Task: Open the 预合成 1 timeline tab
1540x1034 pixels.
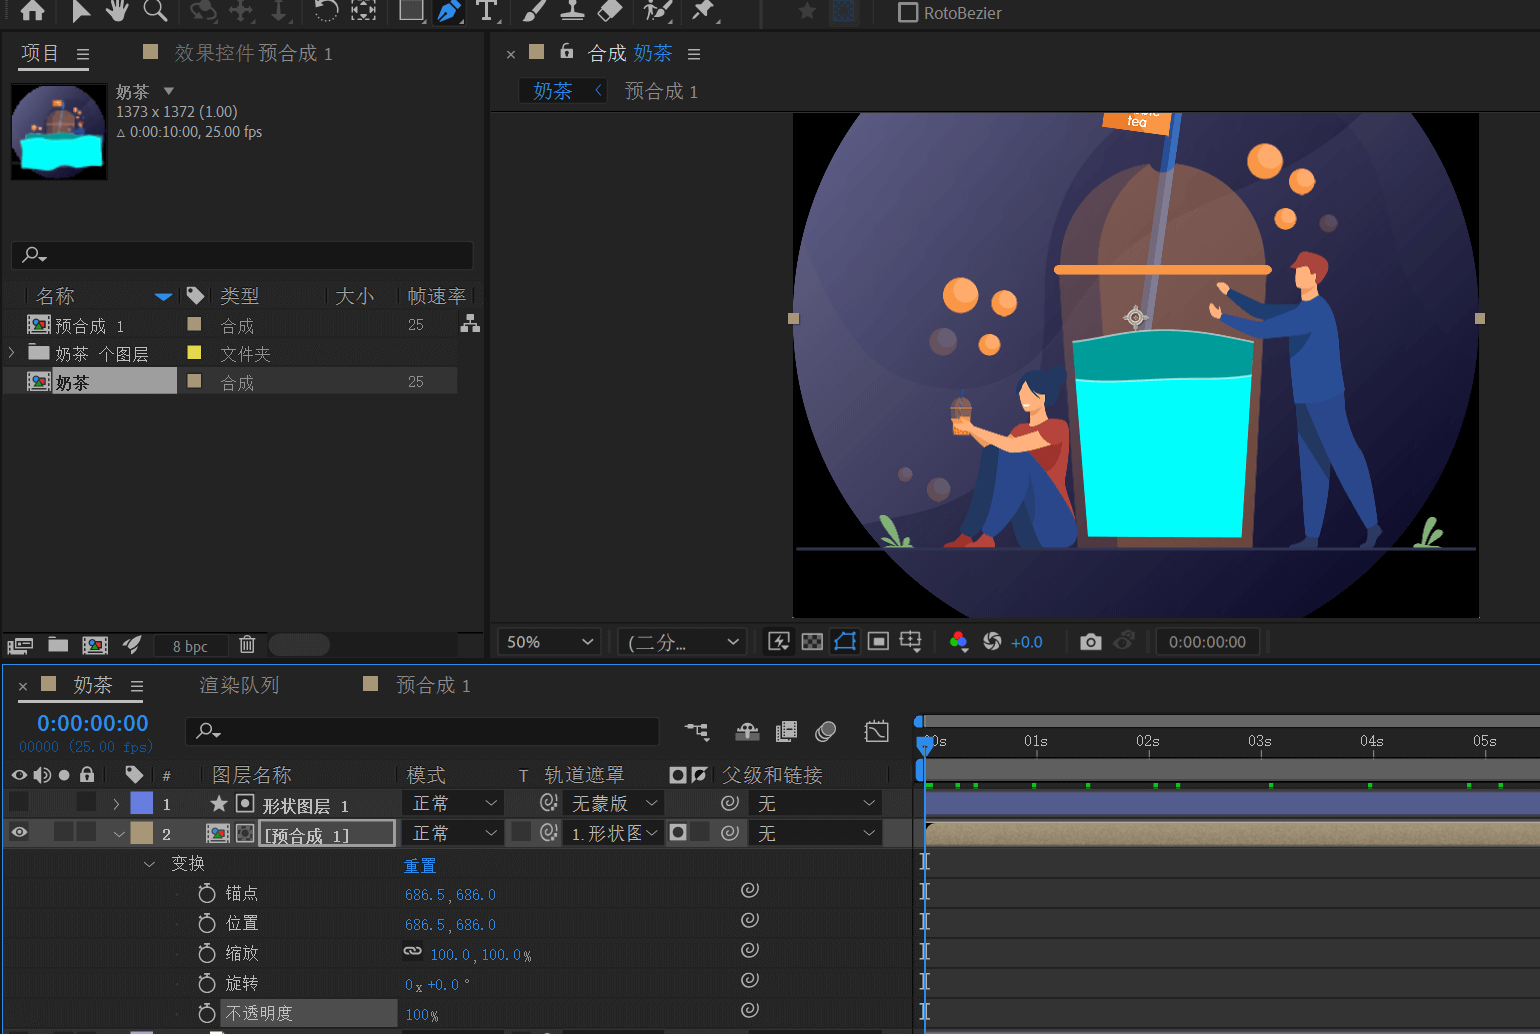Action: coord(432,685)
